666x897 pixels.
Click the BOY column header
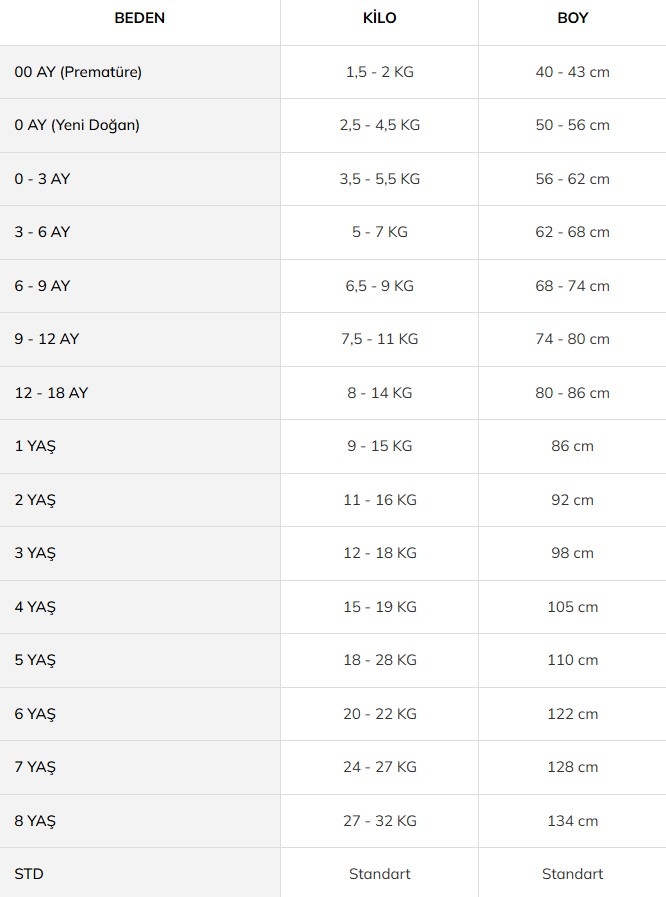pos(572,18)
